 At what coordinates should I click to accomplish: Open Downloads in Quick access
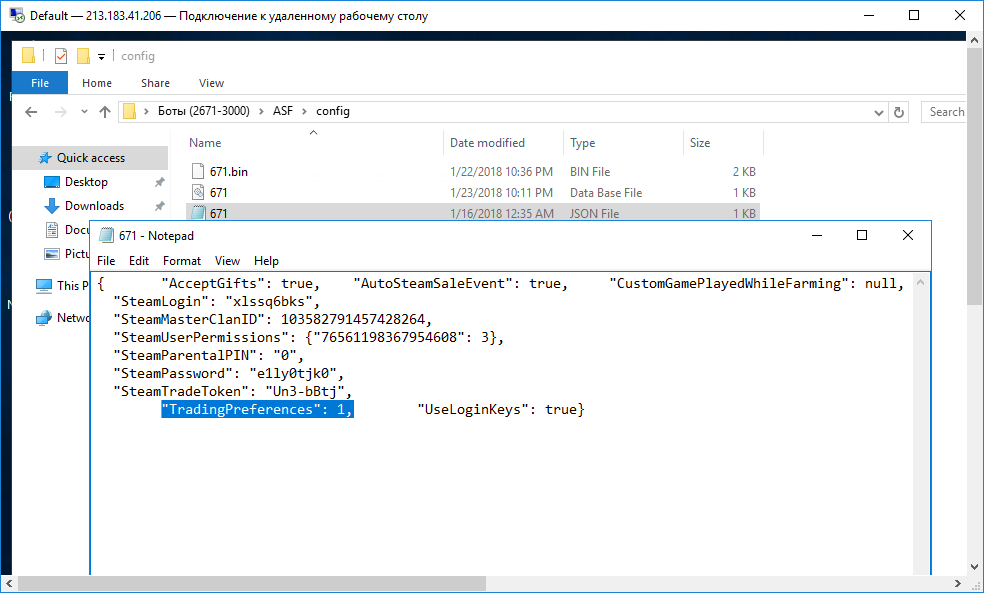pos(94,206)
